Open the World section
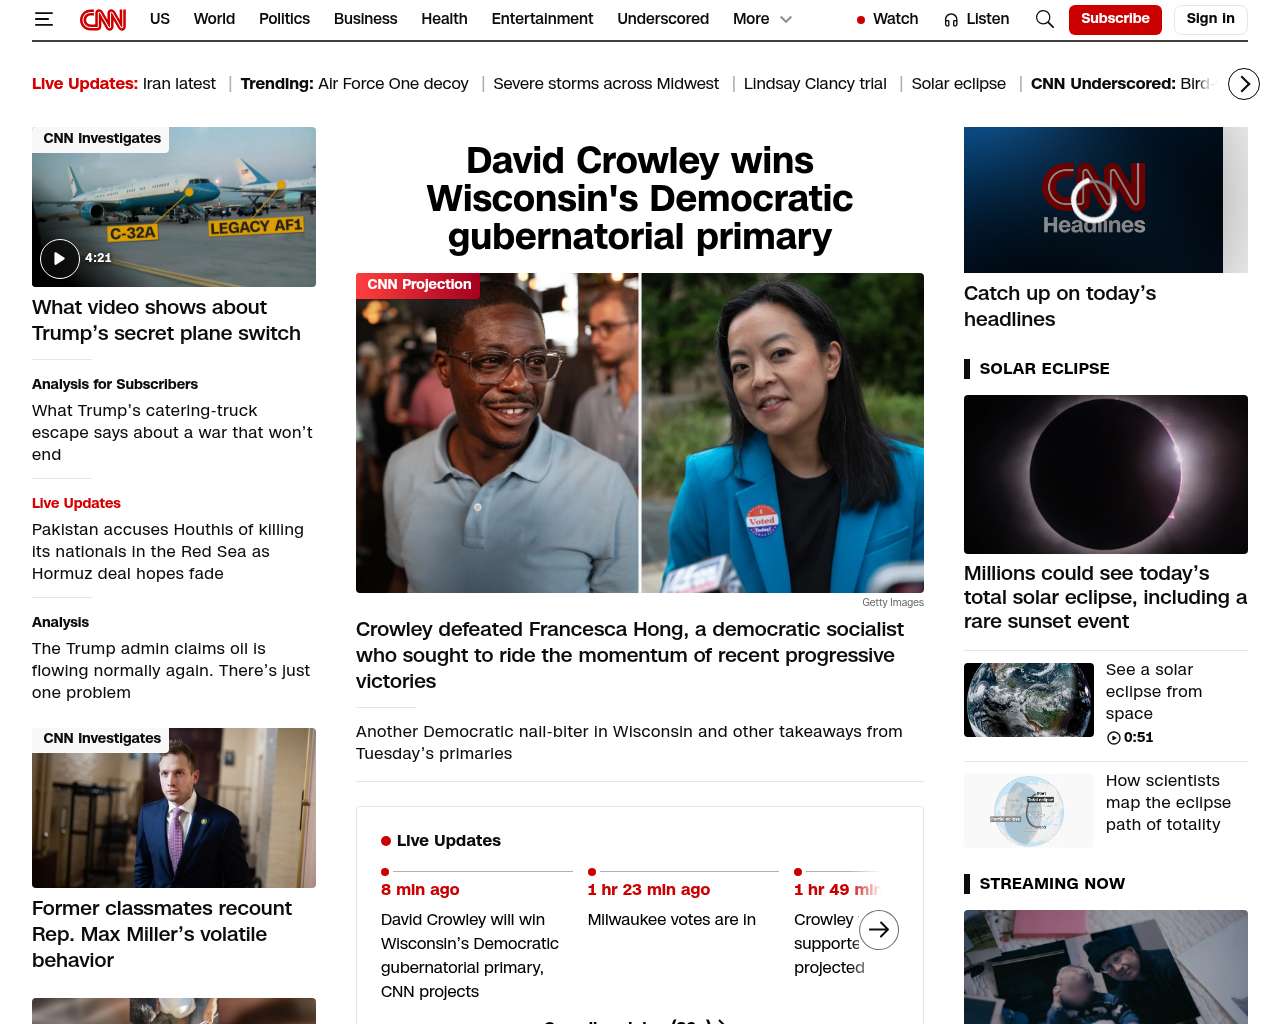The width and height of the screenshot is (1280, 1024). (x=214, y=19)
